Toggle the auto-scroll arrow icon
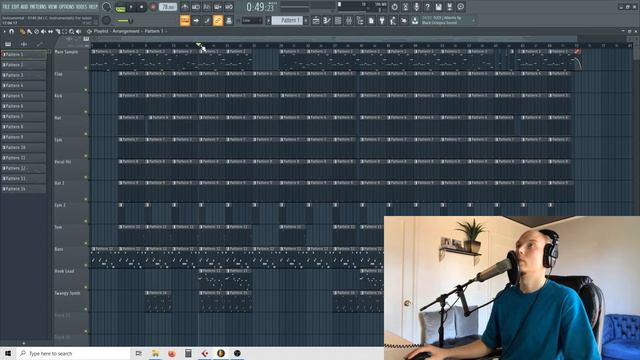Viewport: 640px width, 360px height. [196, 20]
